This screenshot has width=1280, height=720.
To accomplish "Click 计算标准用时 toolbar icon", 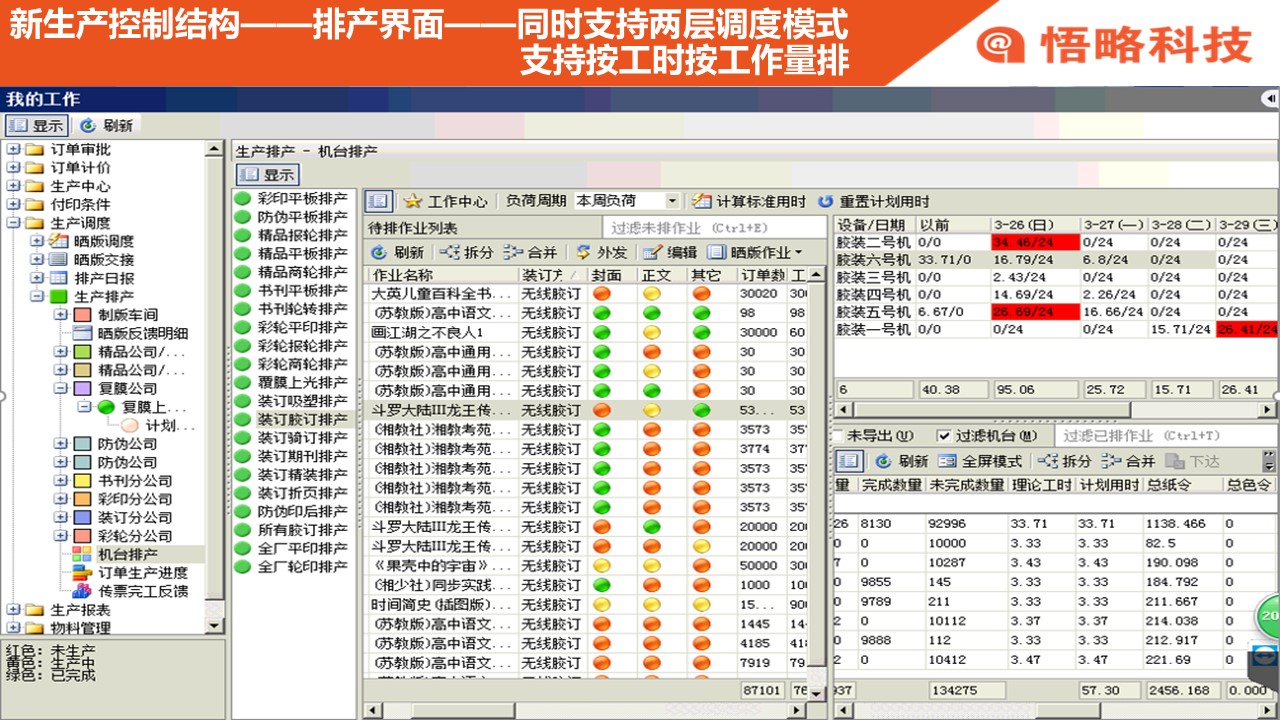I will 702,201.
